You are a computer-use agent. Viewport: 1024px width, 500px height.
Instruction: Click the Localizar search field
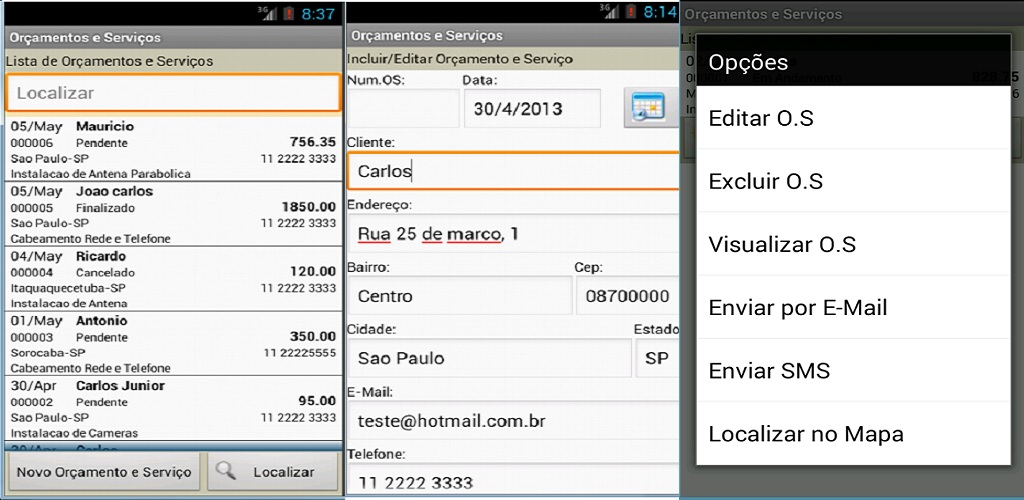173,93
